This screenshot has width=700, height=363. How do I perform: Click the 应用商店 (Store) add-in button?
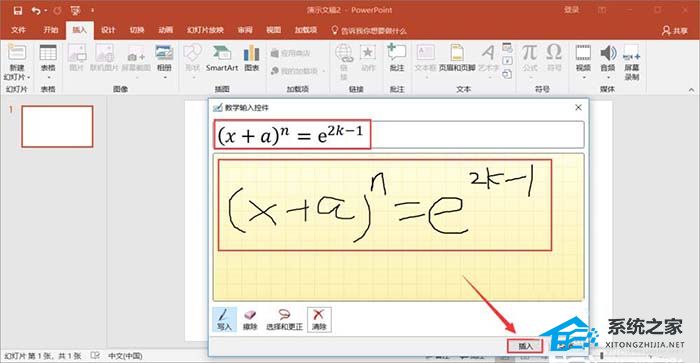[290, 53]
